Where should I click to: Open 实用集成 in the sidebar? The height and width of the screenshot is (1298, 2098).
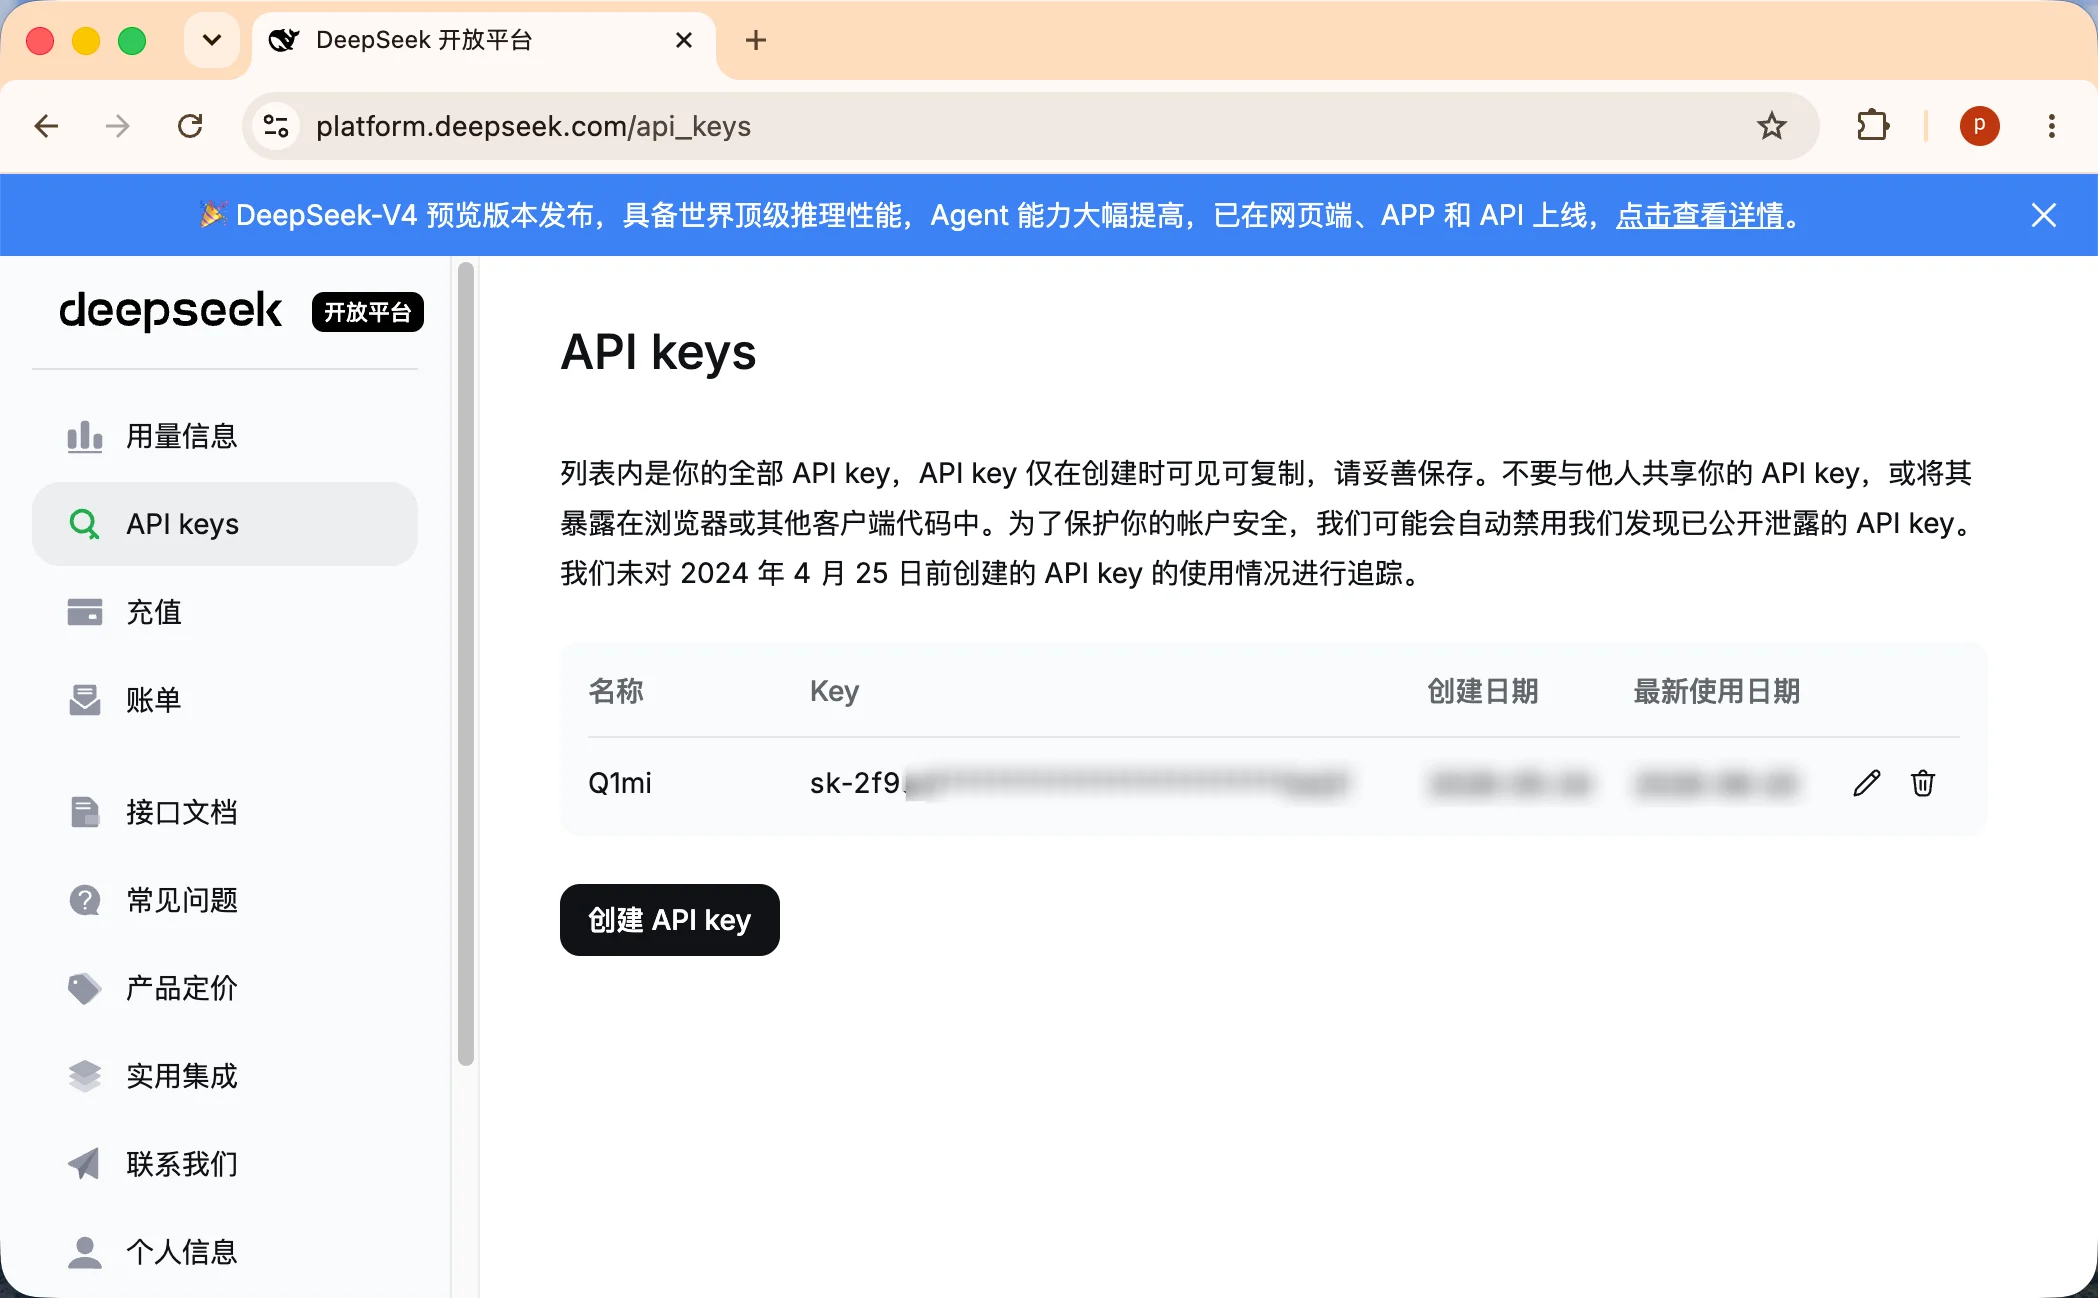click(x=225, y=1076)
